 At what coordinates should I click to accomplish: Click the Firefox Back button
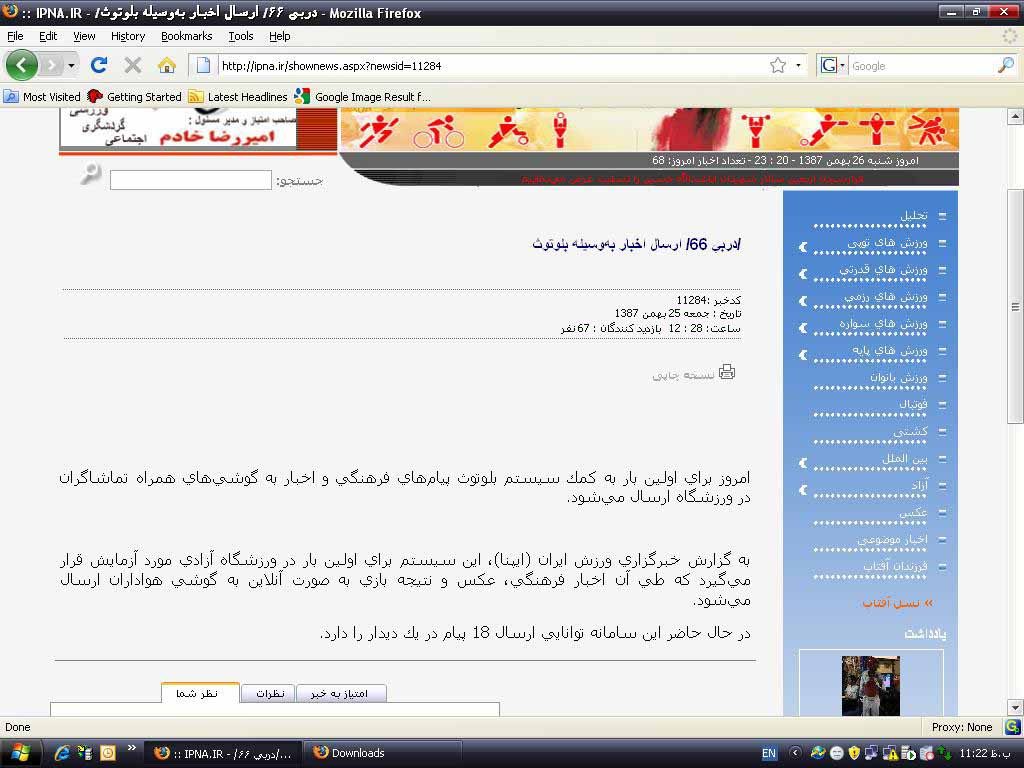click(x=21, y=65)
